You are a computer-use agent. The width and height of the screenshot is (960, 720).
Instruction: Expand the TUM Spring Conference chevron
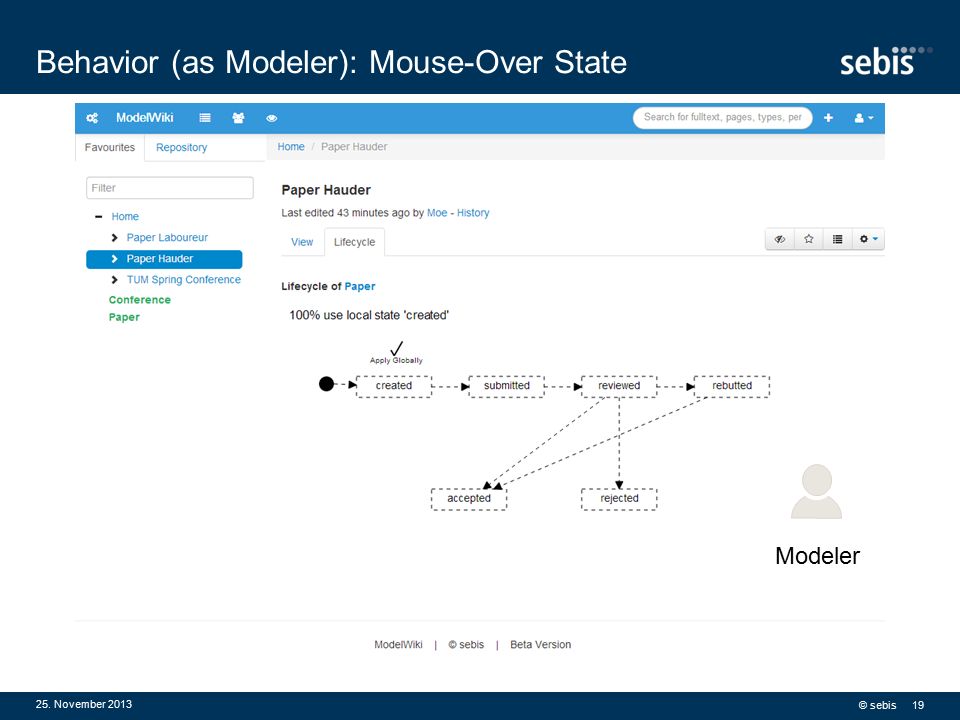114,280
